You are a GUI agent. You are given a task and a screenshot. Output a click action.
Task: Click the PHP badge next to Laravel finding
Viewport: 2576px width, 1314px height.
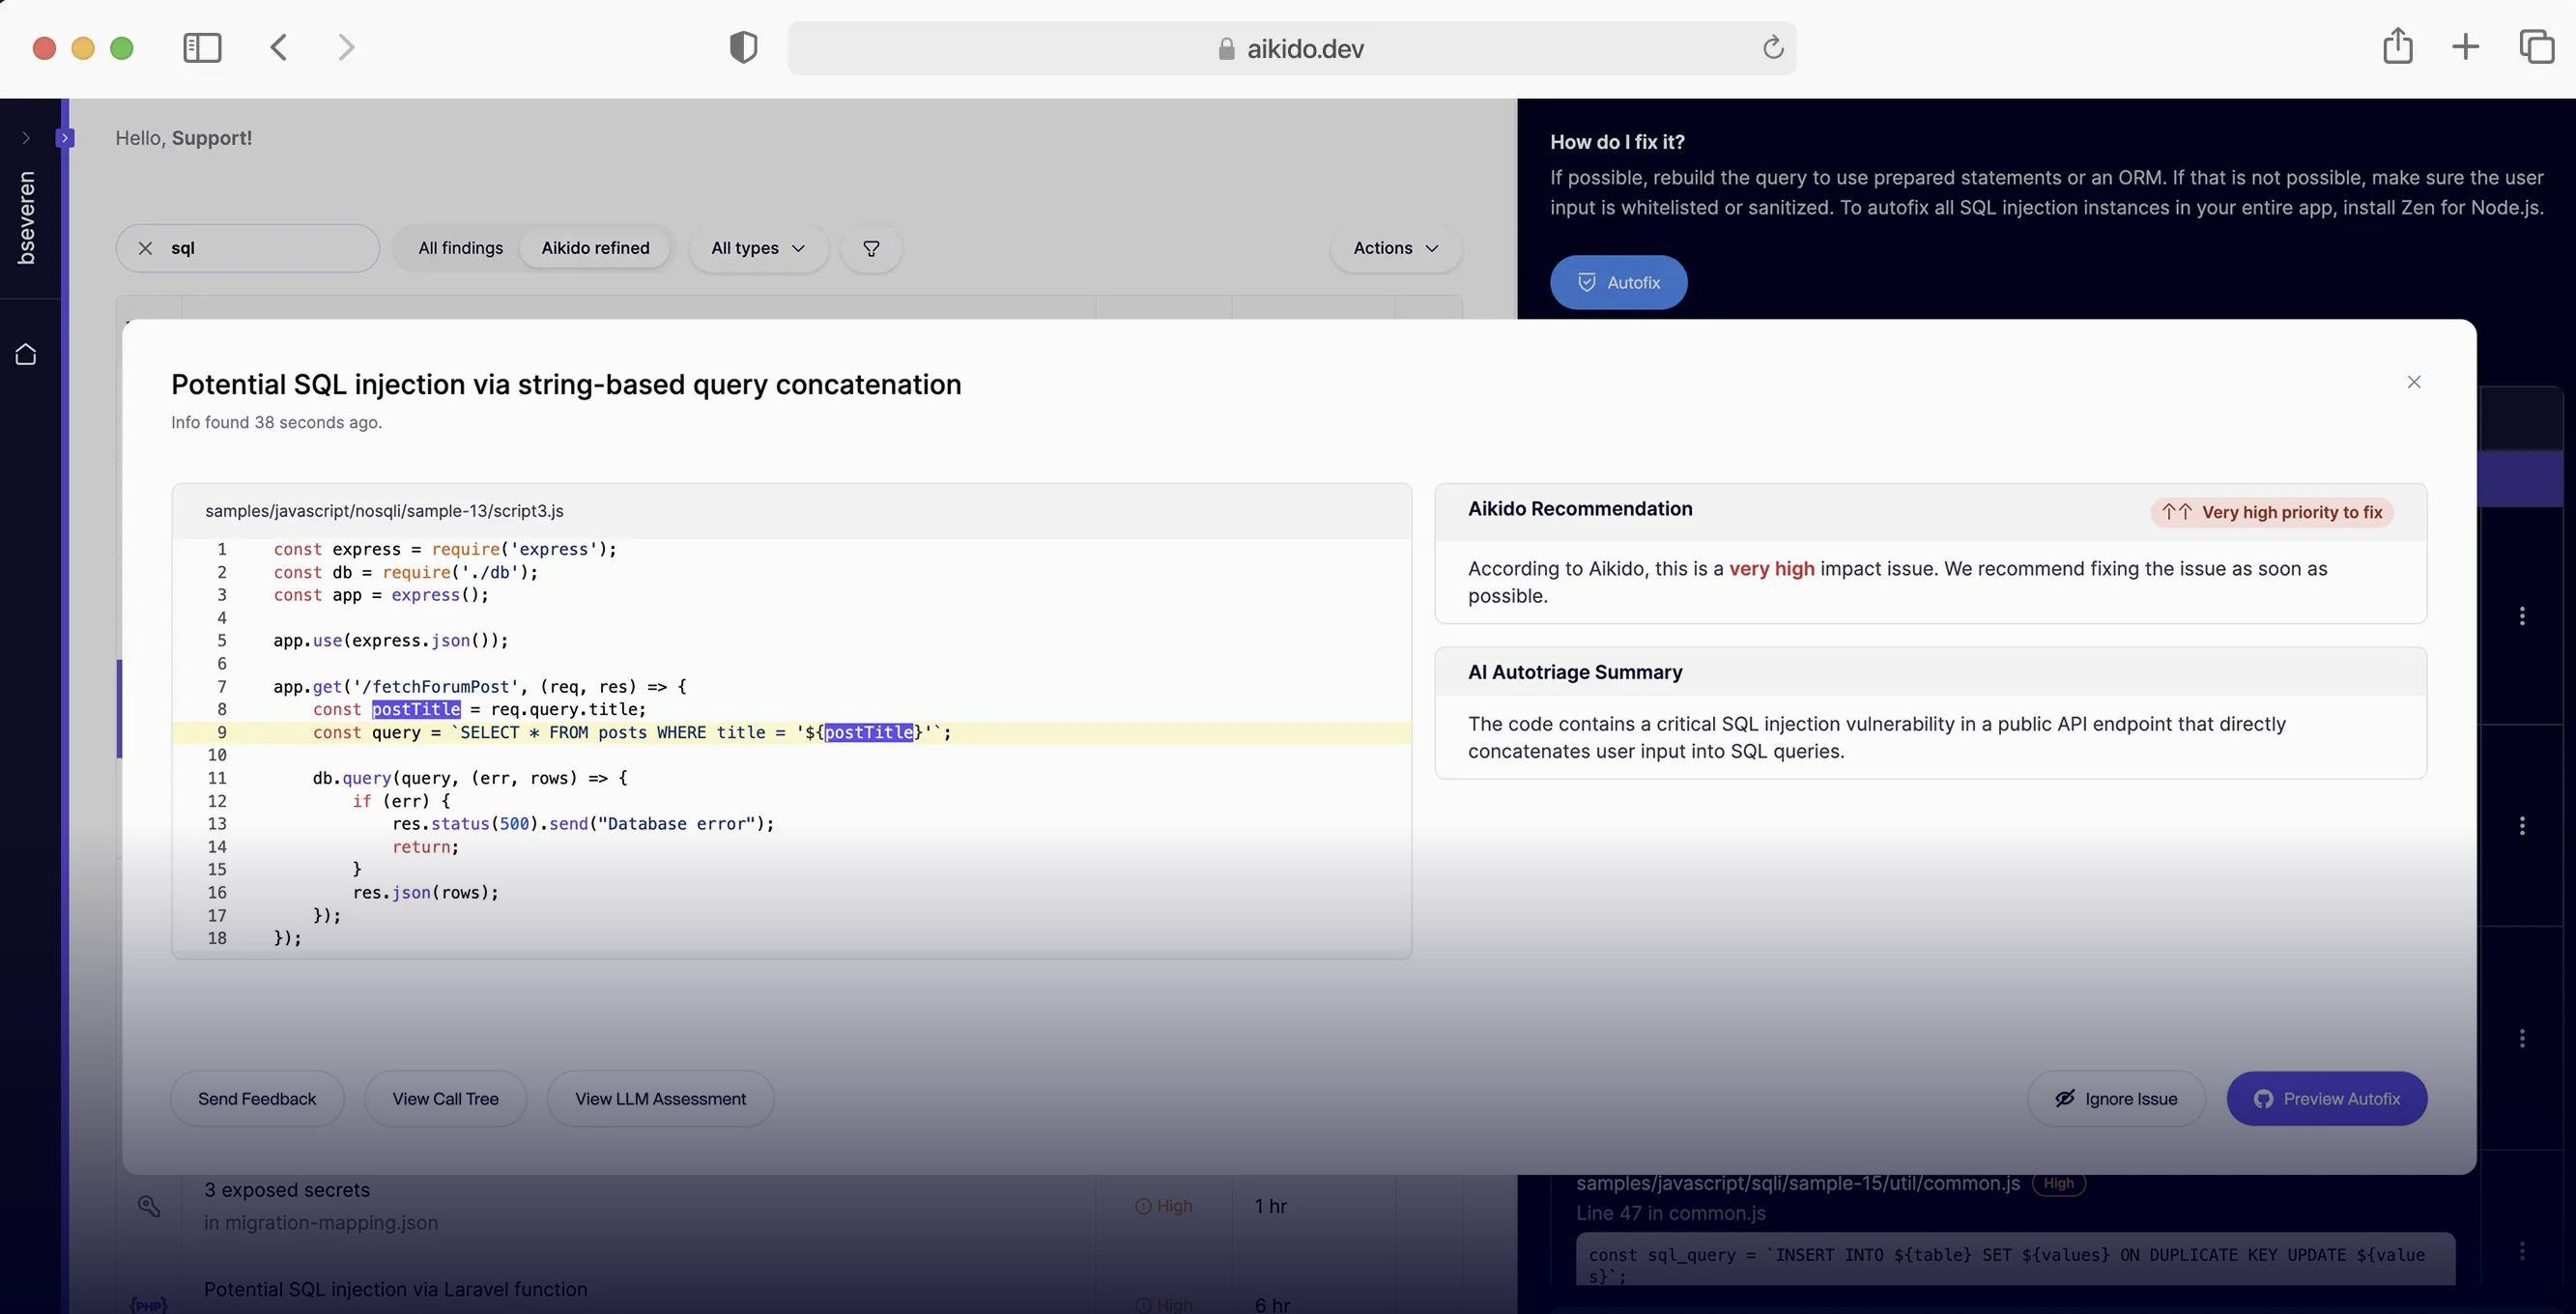pos(150,1303)
